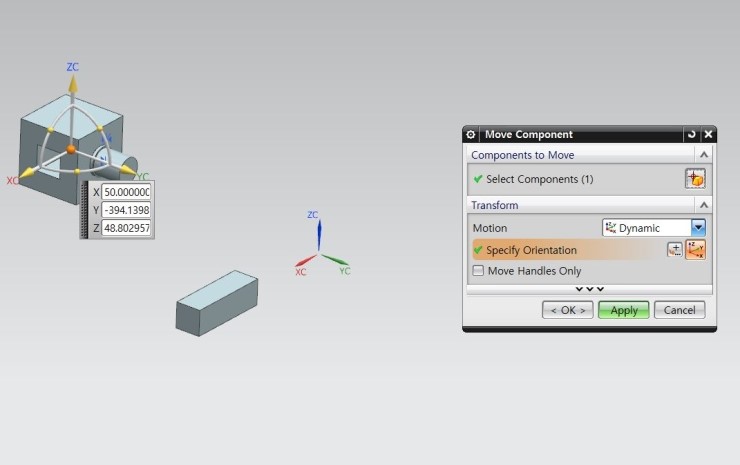Click the orange CSYS manipulator icon
Image resolution: width=740 pixels, height=465 pixels.
(696, 250)
